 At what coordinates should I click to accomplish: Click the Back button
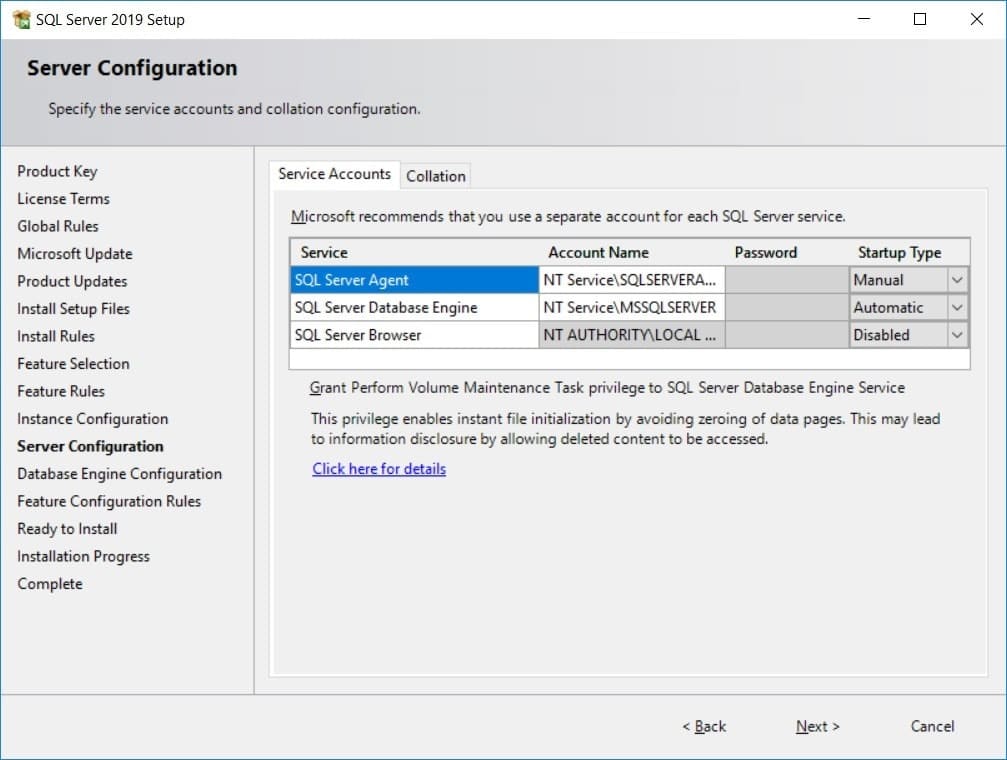pos(703,726)
